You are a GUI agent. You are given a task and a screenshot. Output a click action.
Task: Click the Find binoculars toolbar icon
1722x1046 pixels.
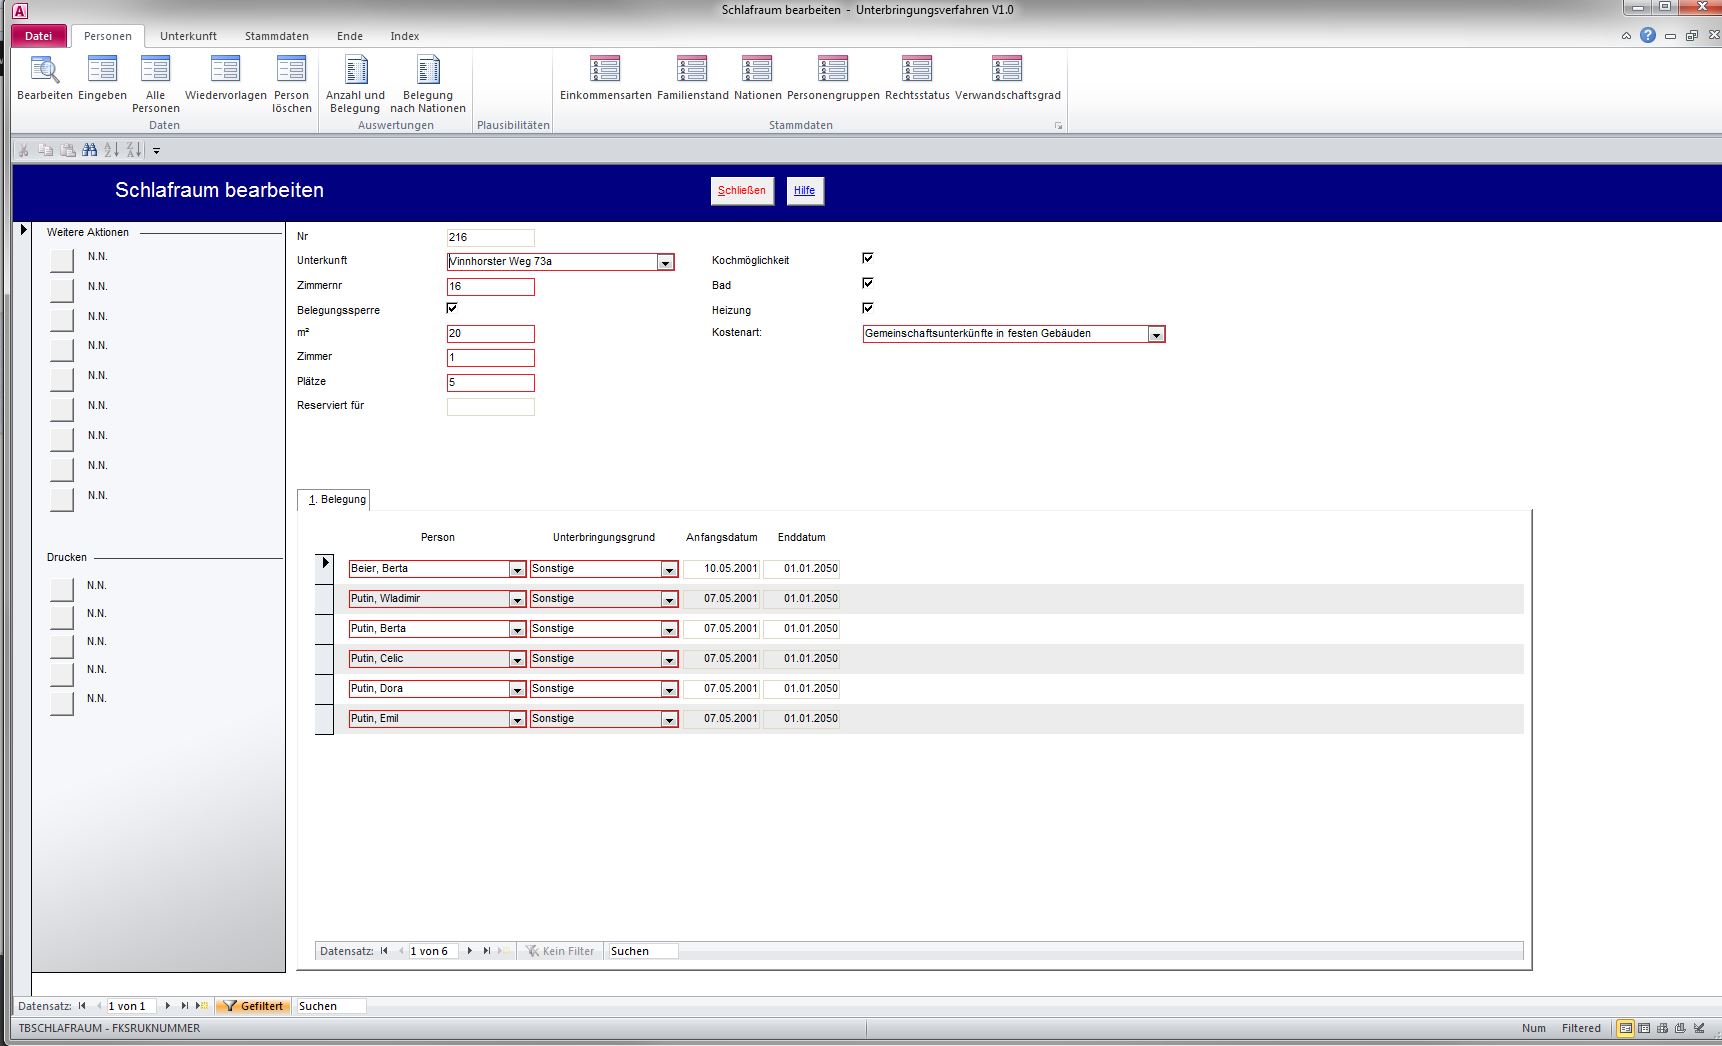(90, 150)
